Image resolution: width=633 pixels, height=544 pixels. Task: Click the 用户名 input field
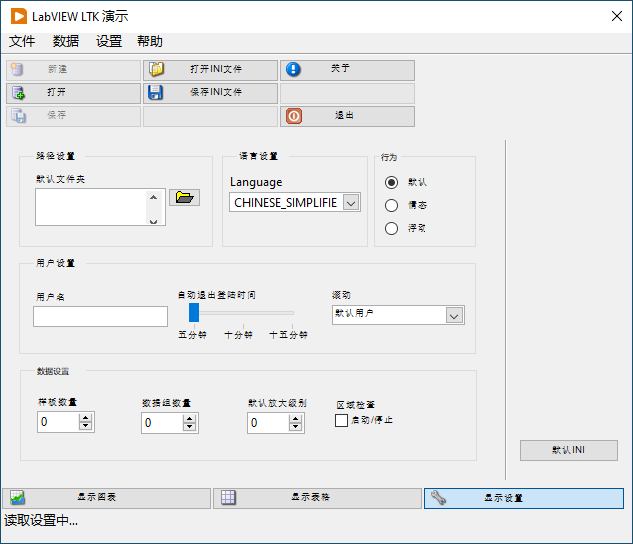point(101,316)
